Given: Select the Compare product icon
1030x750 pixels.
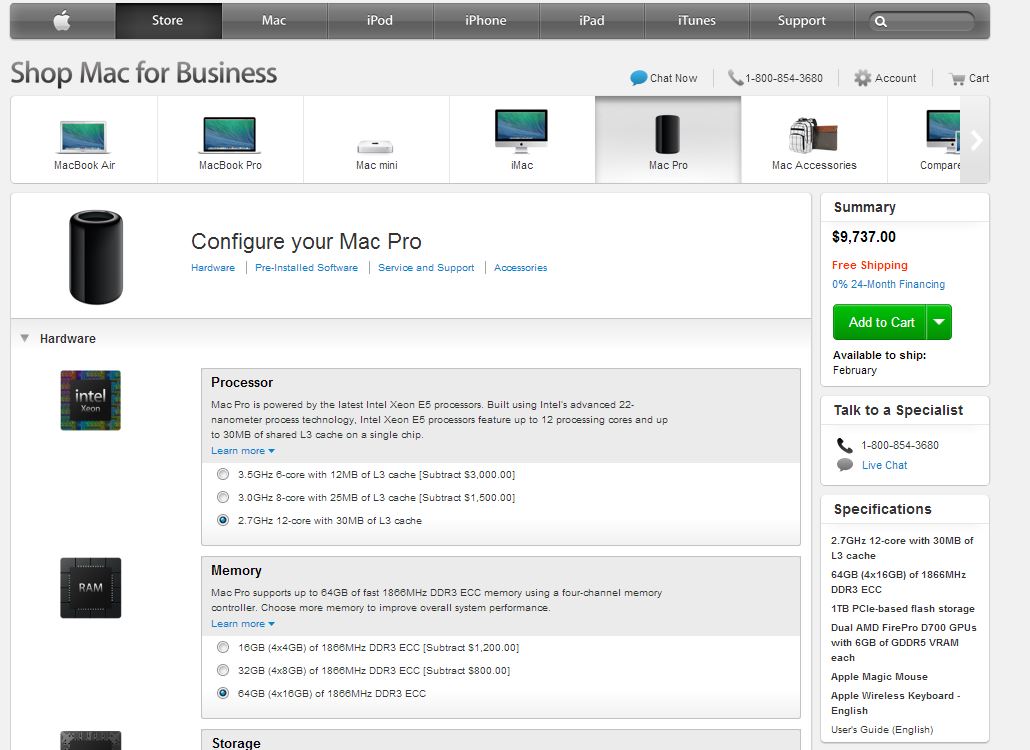Looking at the screenshot, I should click(x=943, y=131).
